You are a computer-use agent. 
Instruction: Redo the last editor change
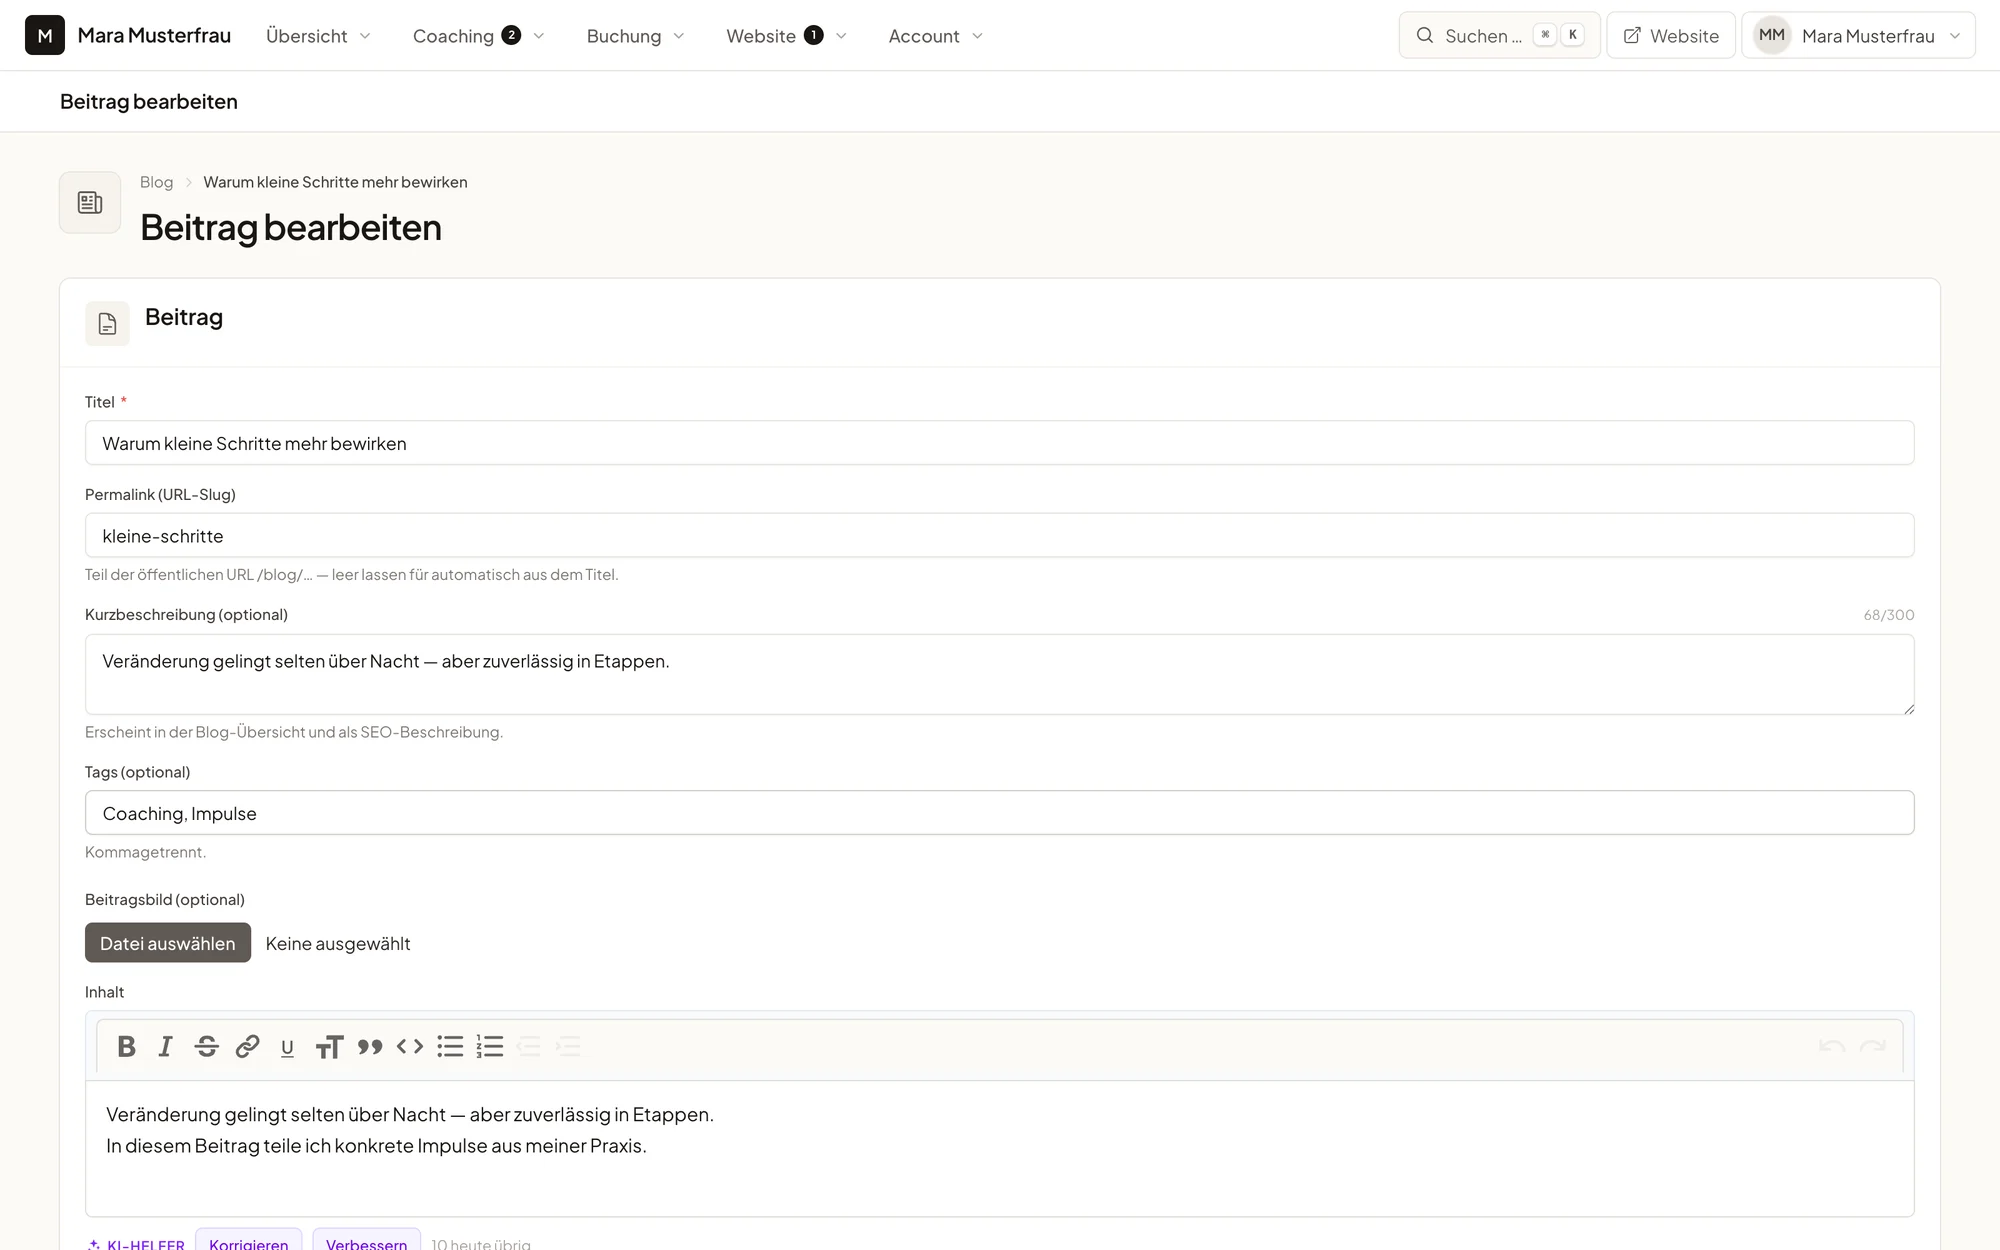point(1873,1046)
